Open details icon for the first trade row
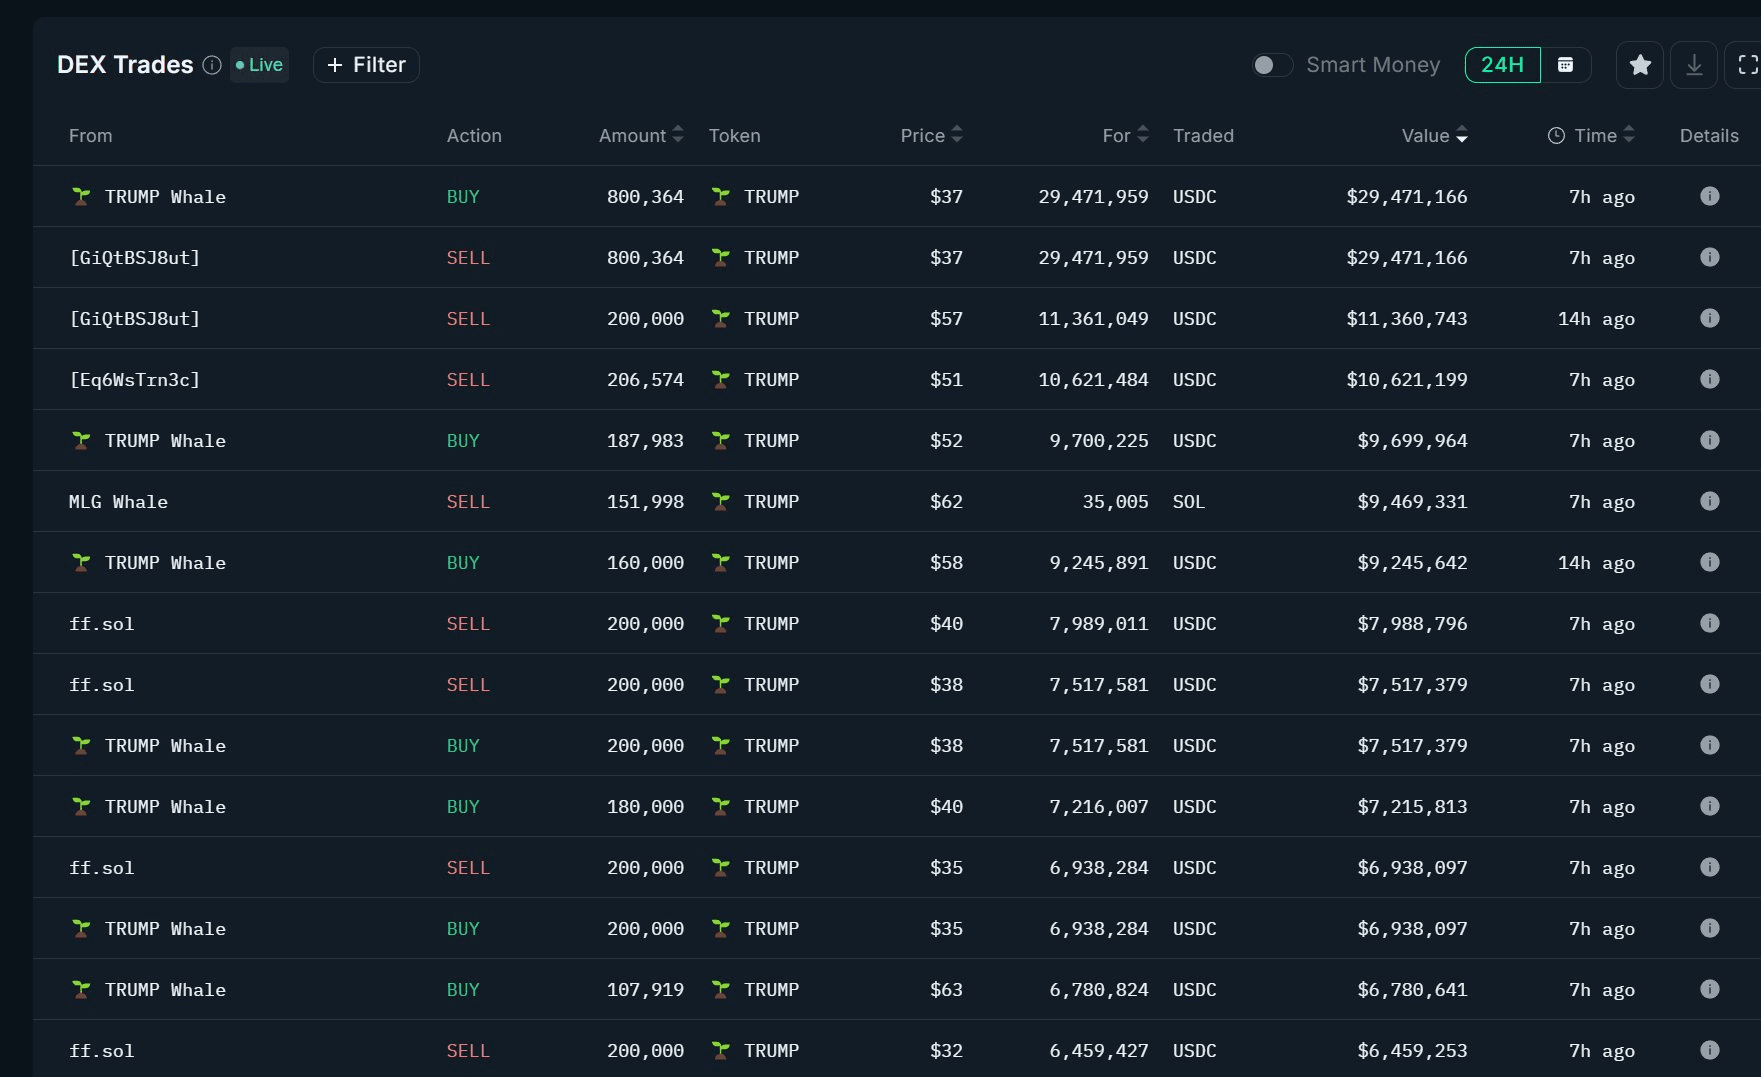The height and width of the screenshot is (1077, 1761). pos(1709,196)
